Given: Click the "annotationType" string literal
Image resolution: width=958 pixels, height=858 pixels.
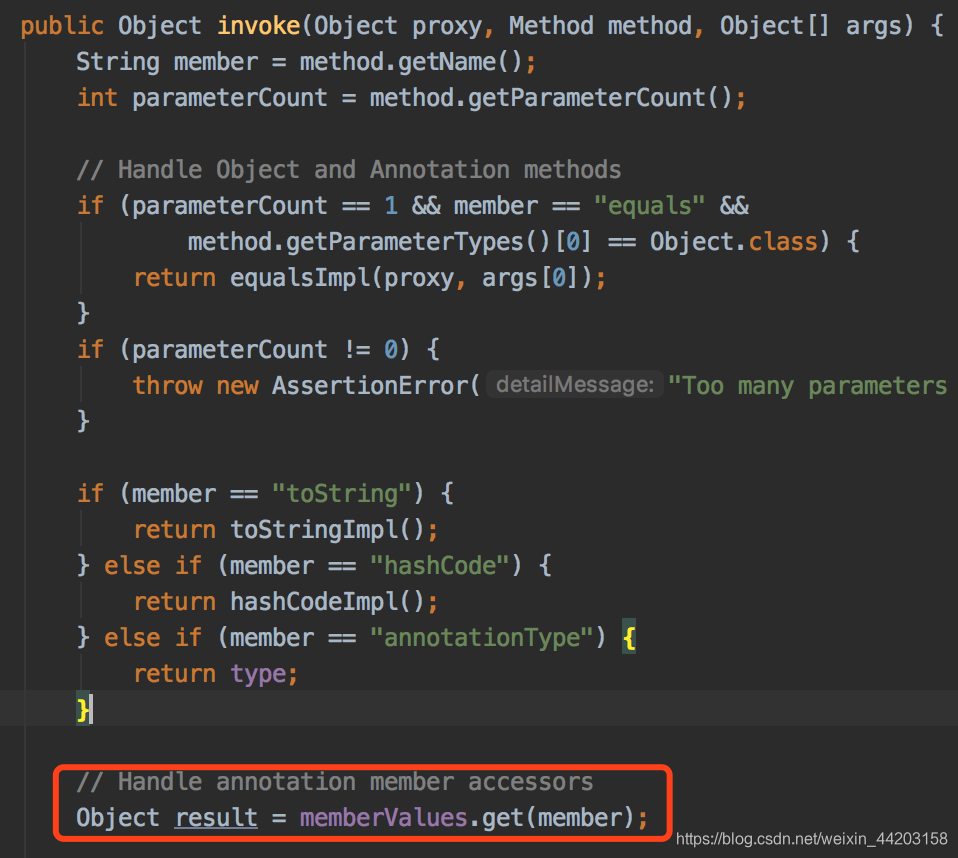Looking at the screenshot, I should (x=481, y=638).
